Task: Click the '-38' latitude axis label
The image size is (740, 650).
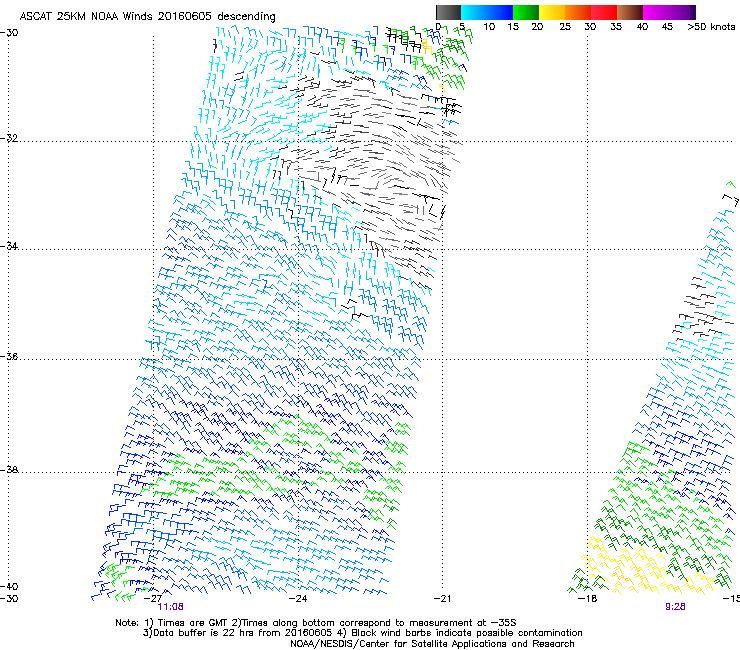Action: tap(9, 470)
